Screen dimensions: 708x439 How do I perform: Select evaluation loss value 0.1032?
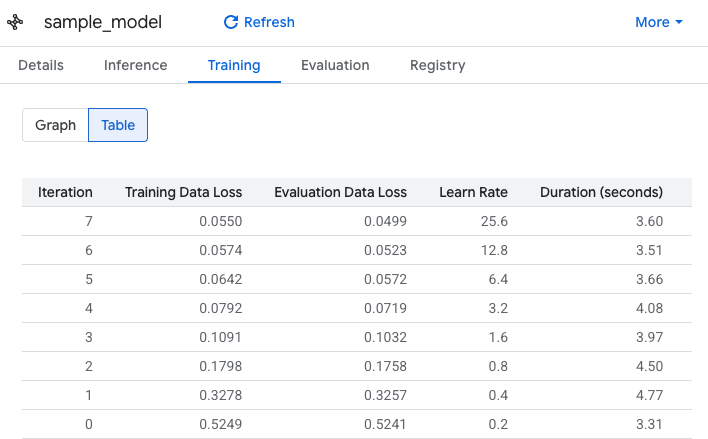coord(386,337)
